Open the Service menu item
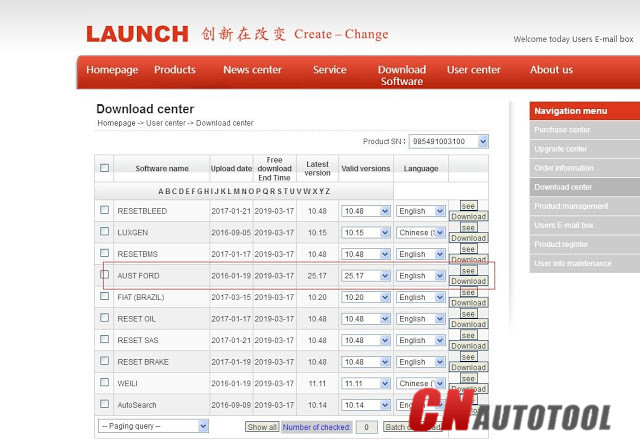 (329, 70)
